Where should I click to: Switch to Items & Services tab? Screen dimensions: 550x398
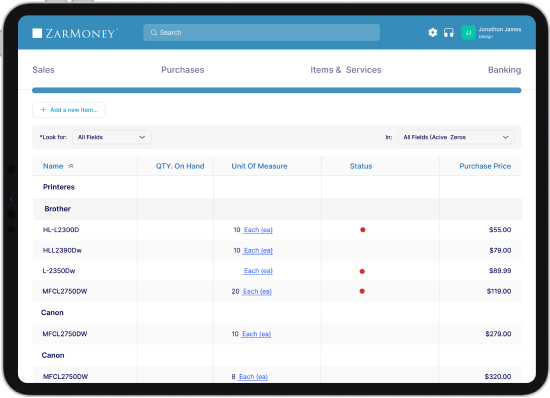346,70
